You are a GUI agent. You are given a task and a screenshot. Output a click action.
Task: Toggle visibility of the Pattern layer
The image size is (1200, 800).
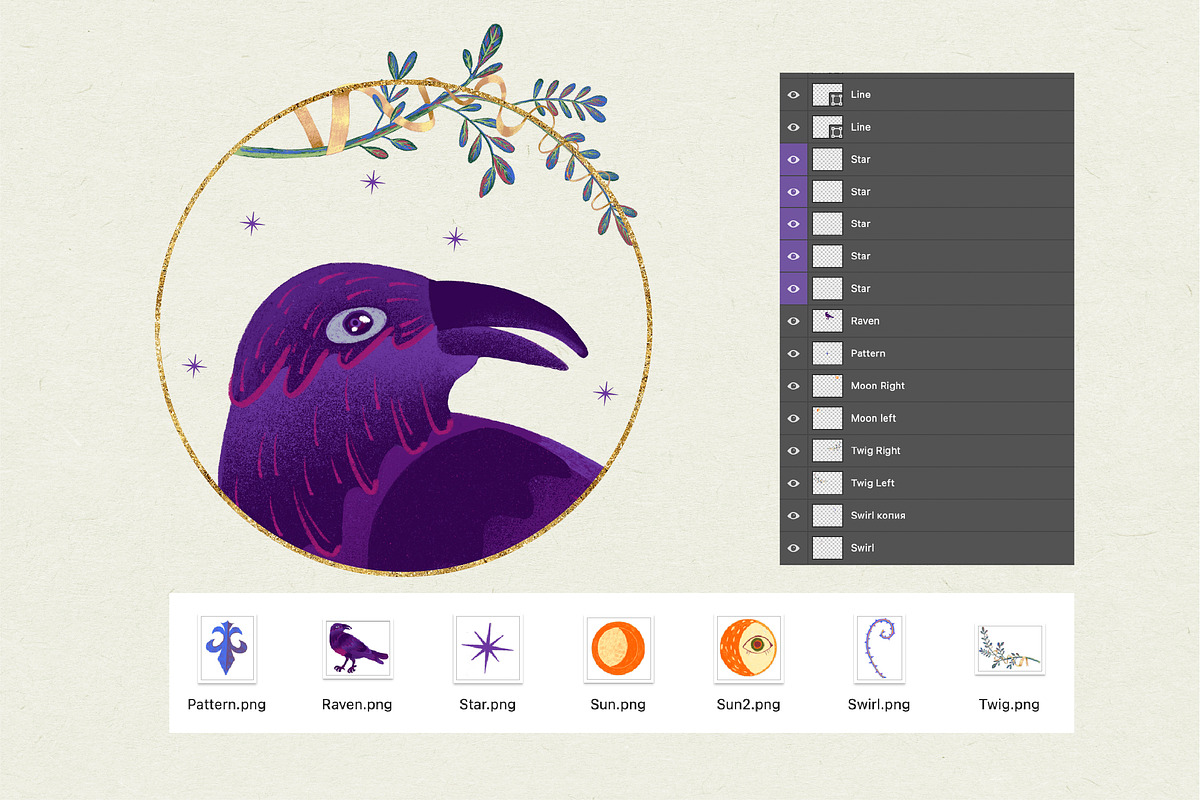click(x=794, y=353)
